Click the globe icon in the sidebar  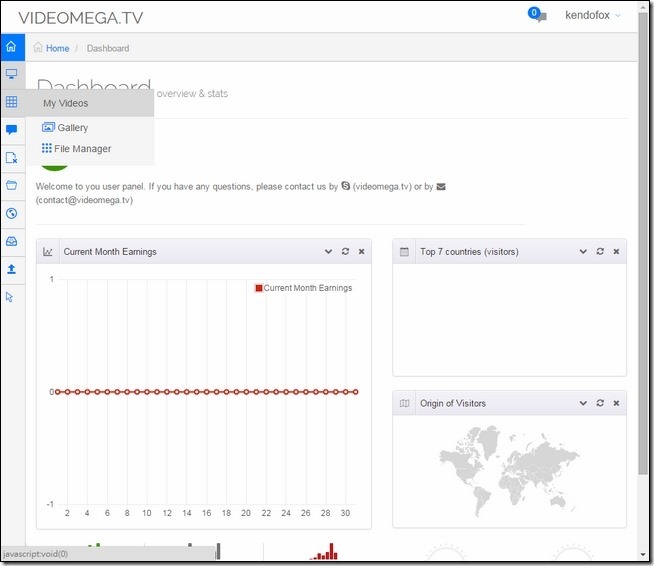(x=12, y=213)
